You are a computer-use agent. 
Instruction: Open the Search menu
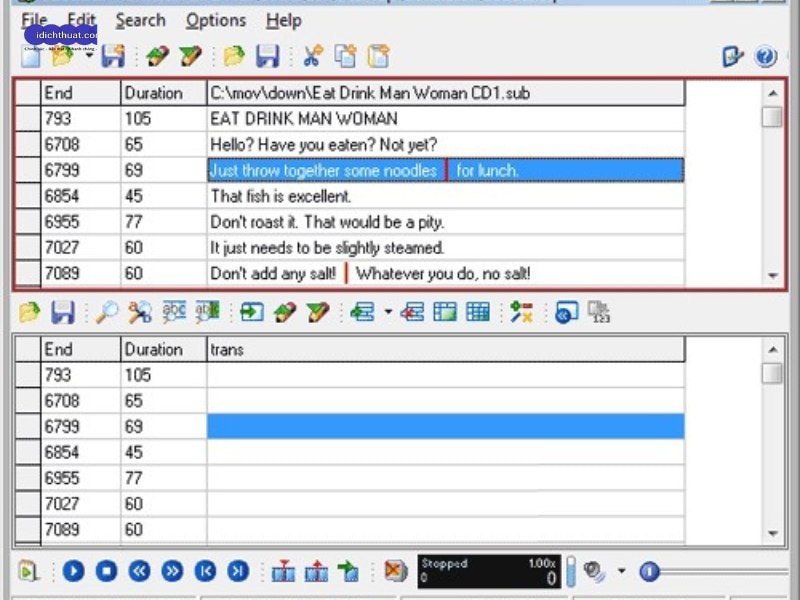click(140, 20)
